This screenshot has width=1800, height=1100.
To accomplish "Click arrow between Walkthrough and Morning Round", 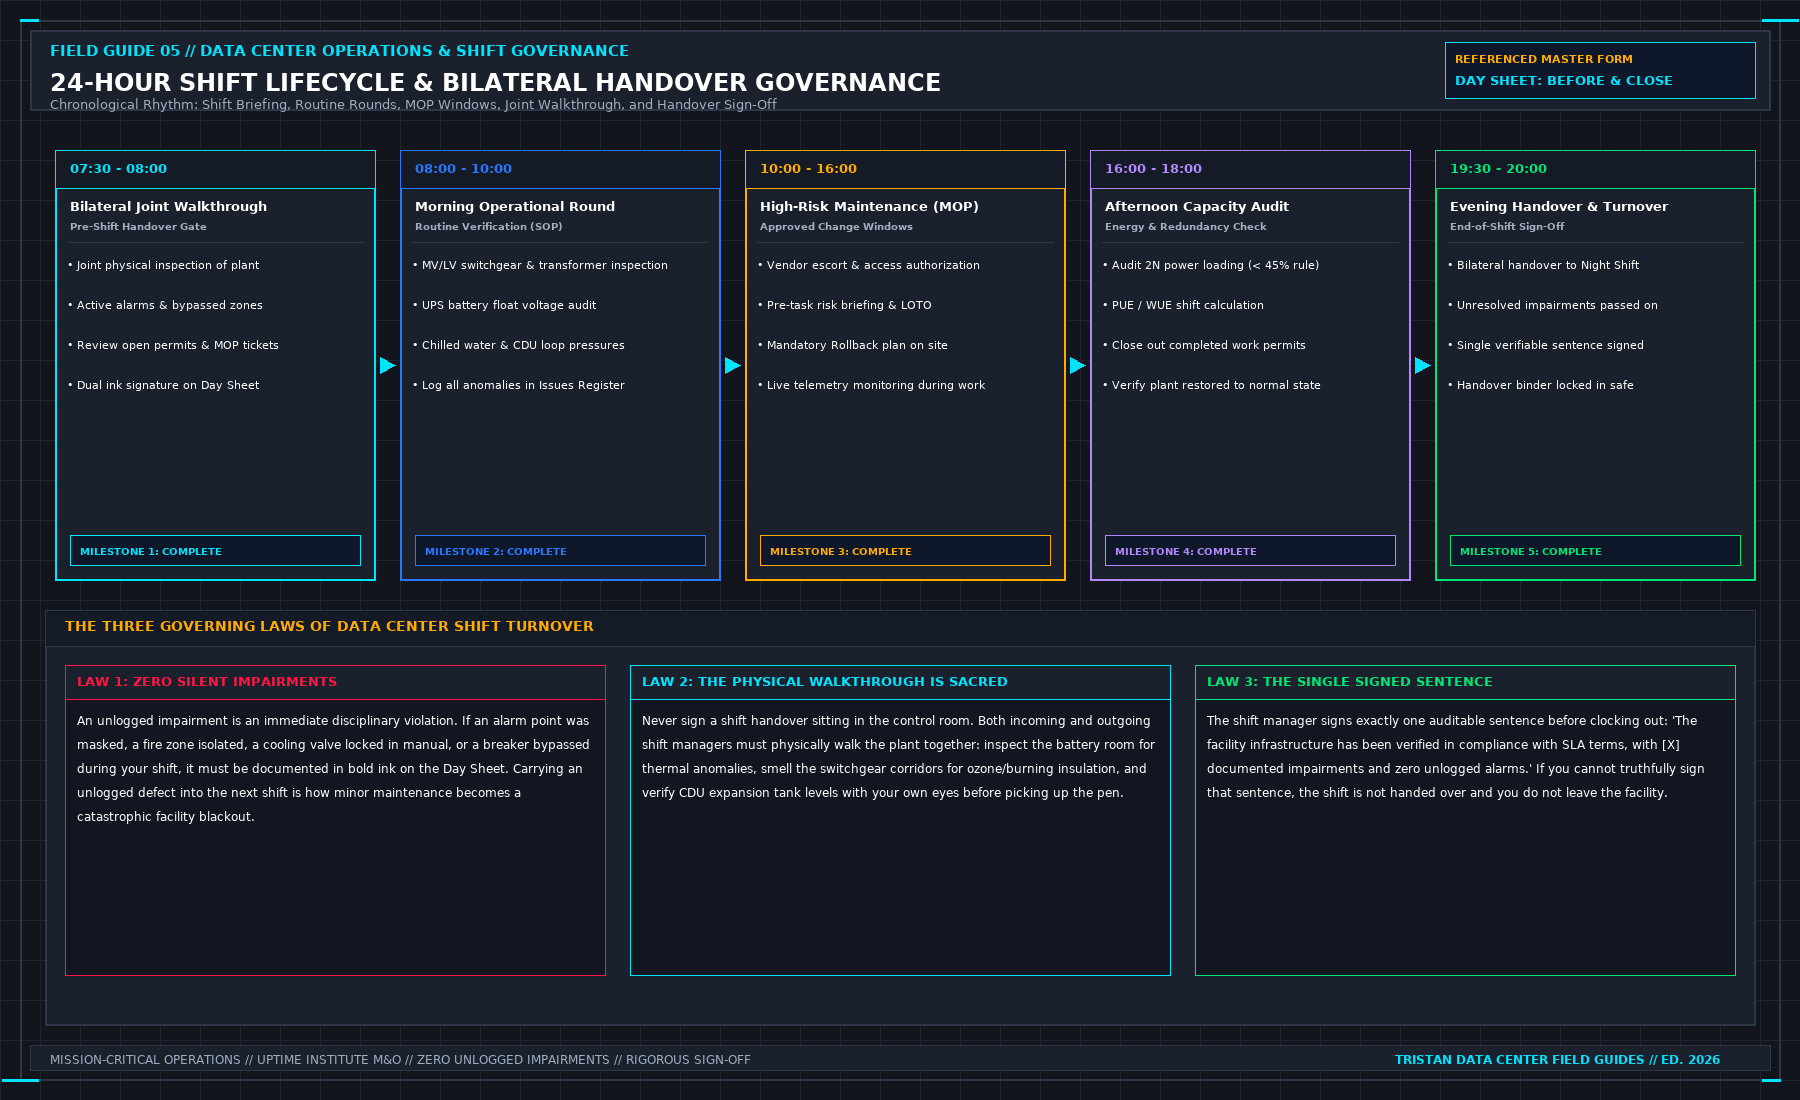I will coord(388,366).
